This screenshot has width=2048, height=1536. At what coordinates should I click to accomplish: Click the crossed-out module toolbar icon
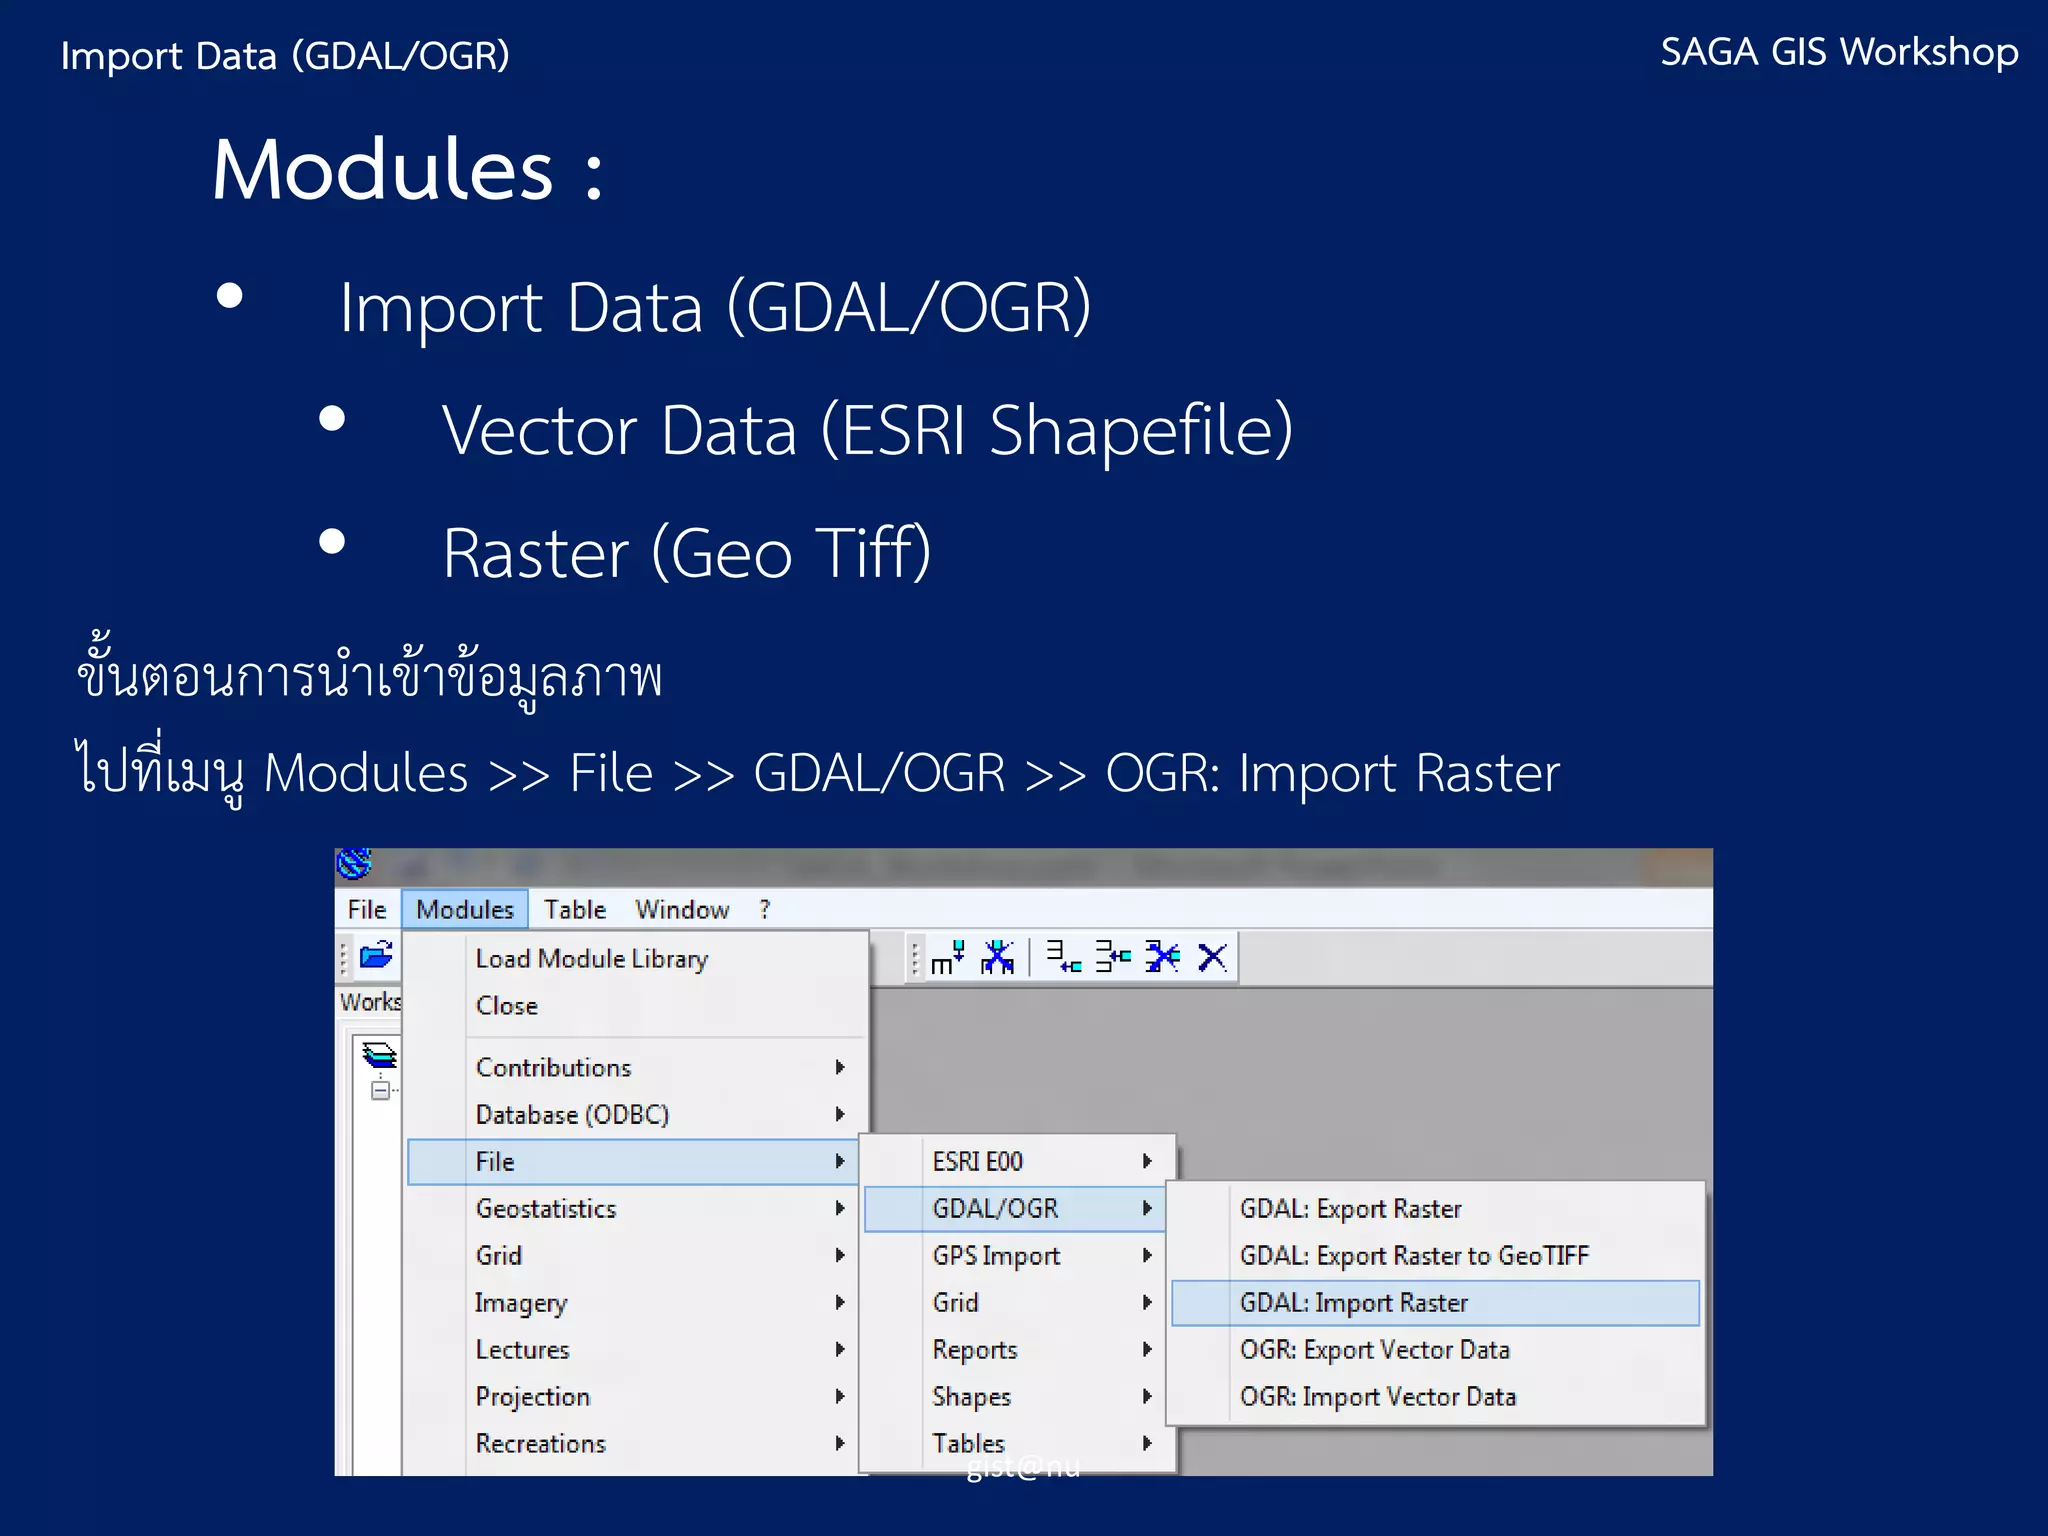(997, 957)
